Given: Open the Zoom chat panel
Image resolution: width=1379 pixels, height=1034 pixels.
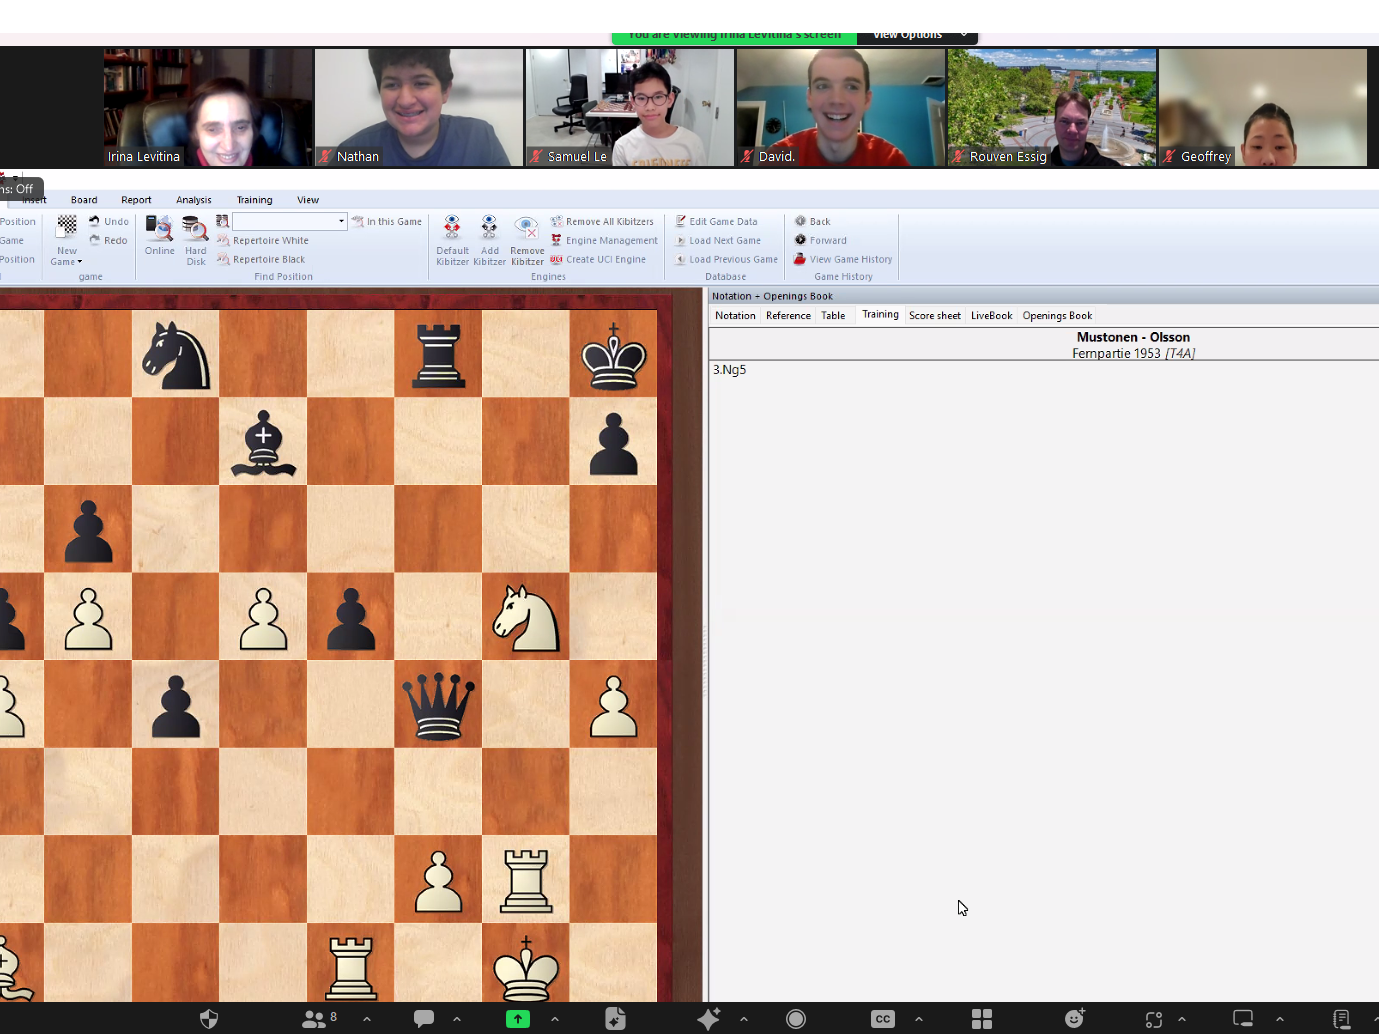Looking at the screenshot, I should (x=424, y=1018).
